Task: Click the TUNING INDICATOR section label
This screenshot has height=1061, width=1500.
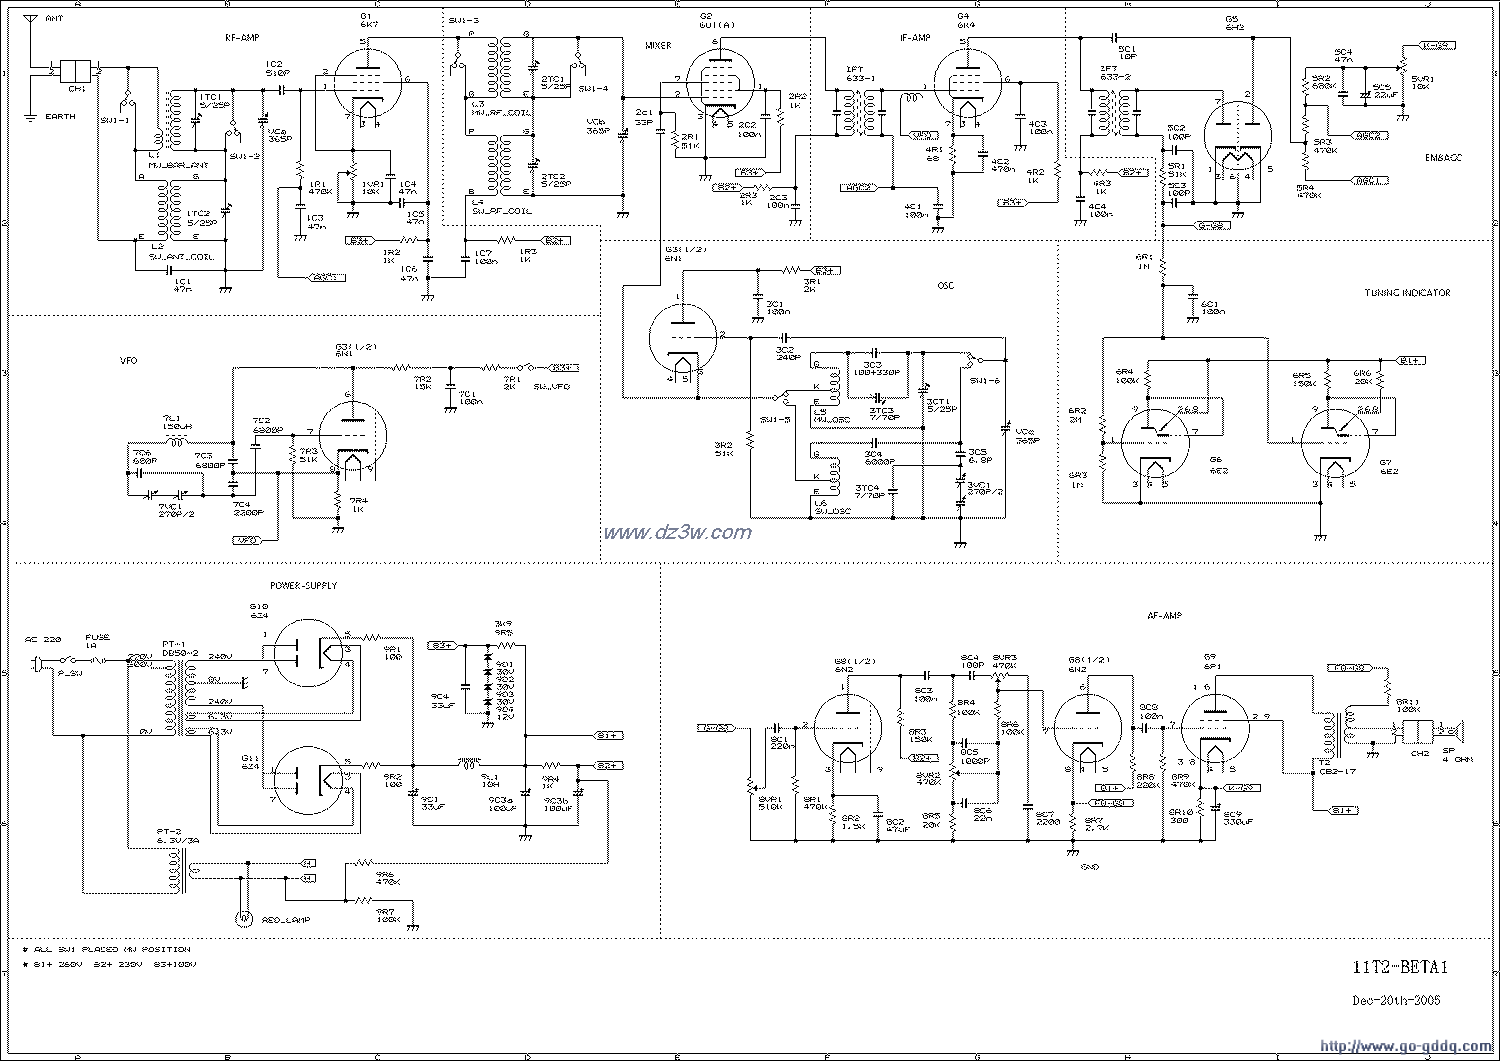Action: pyautogui.click(x=1407, y=293)
